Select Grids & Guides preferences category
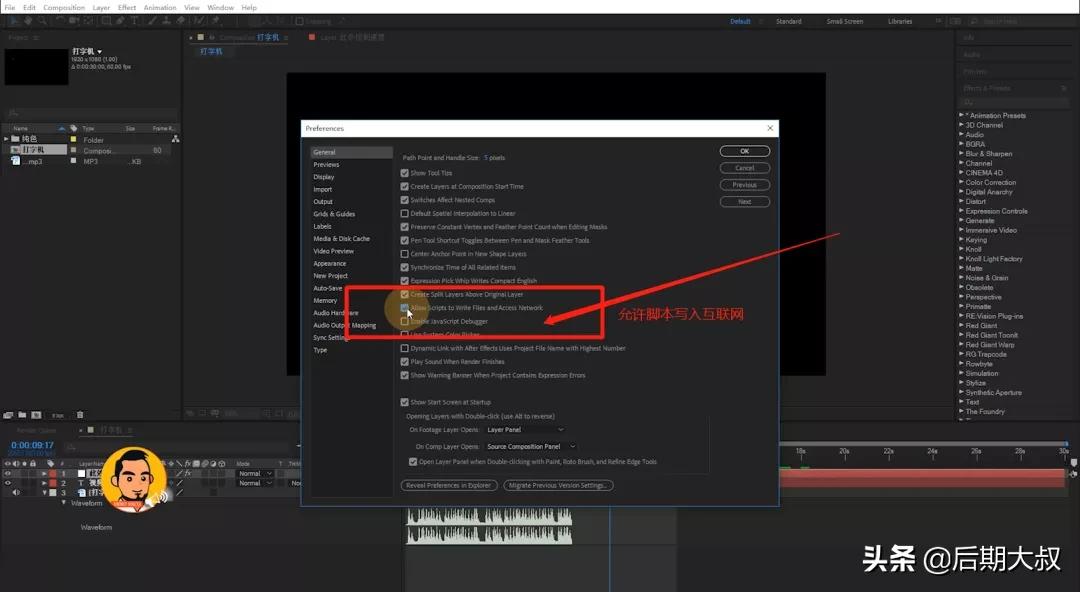 (x=334, y=214)
